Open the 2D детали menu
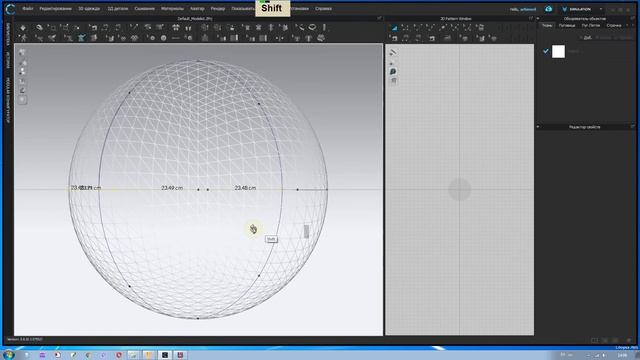 [x=118, y=9]
